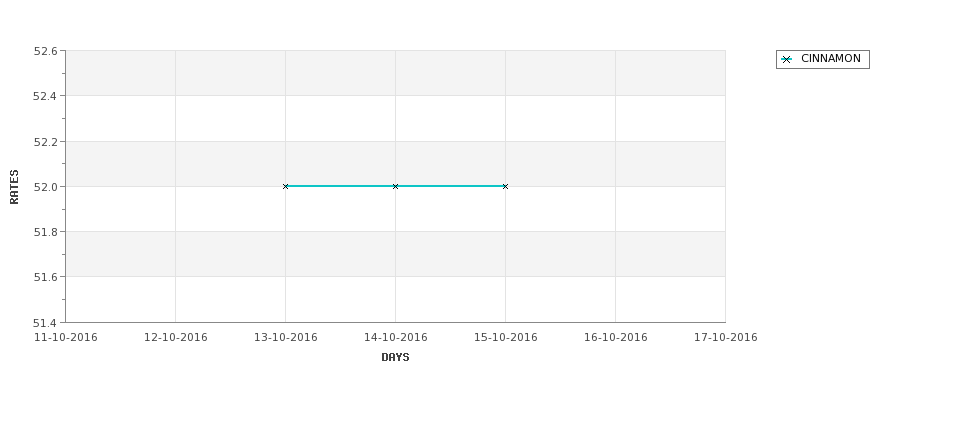Click the 12-10-2016 x-axis label
Screen dimensions: 975x429
click(x=175, y=338)
